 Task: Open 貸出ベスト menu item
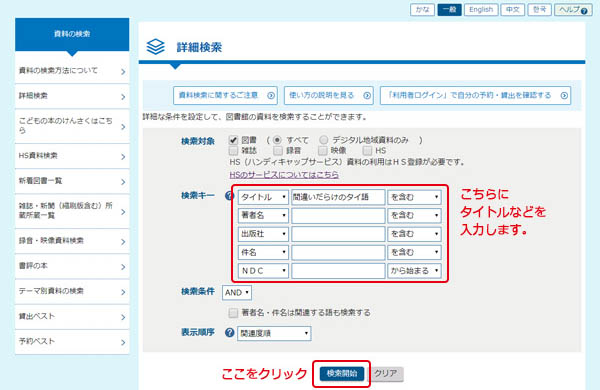[72, 317]
